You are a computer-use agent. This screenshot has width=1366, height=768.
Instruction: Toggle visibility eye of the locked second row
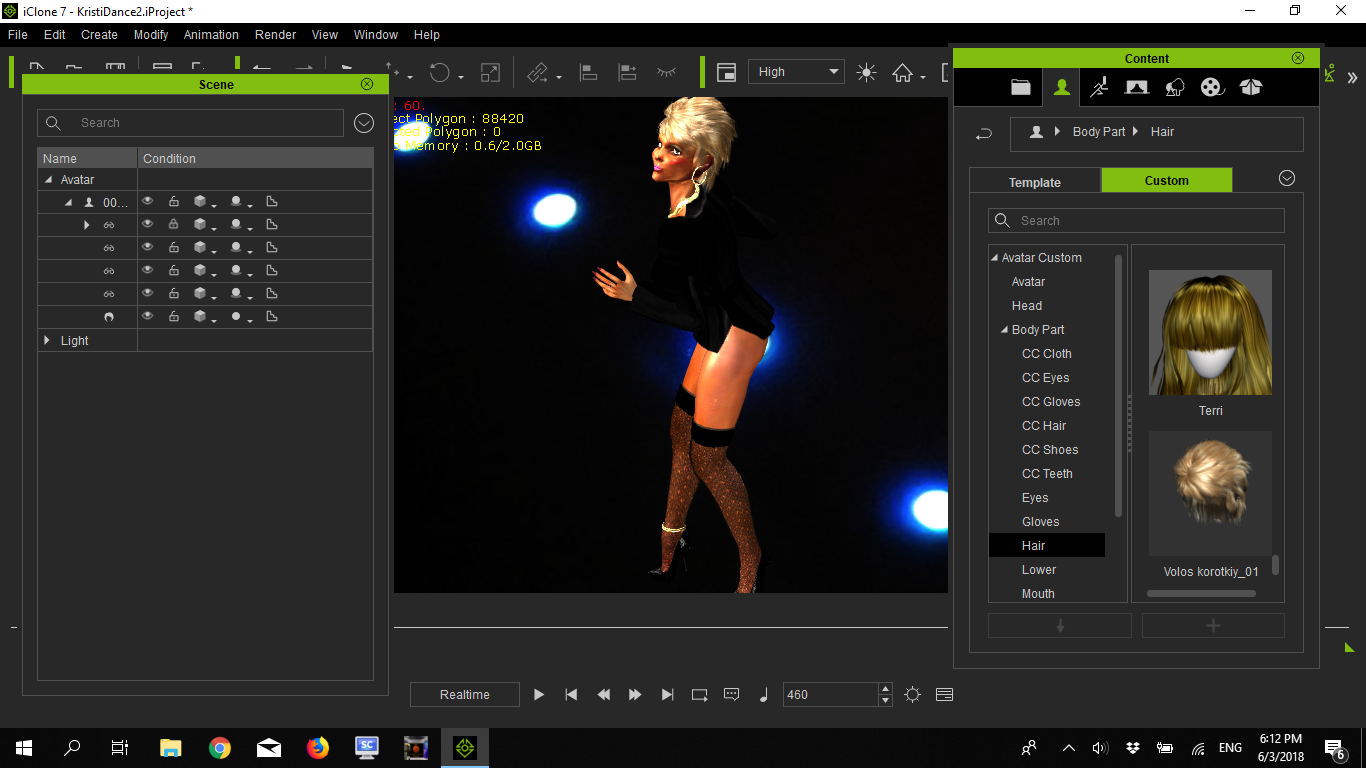[148, 224]
